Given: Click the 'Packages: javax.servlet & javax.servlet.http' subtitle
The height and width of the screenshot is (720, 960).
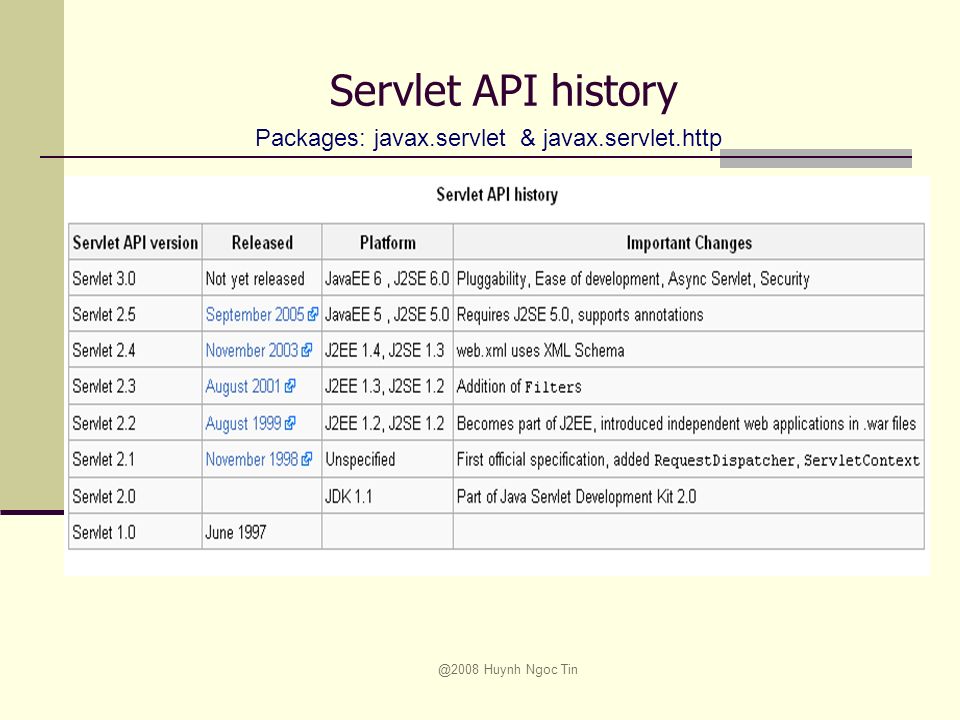Looking at the screenshot, I should click(488, 138).
